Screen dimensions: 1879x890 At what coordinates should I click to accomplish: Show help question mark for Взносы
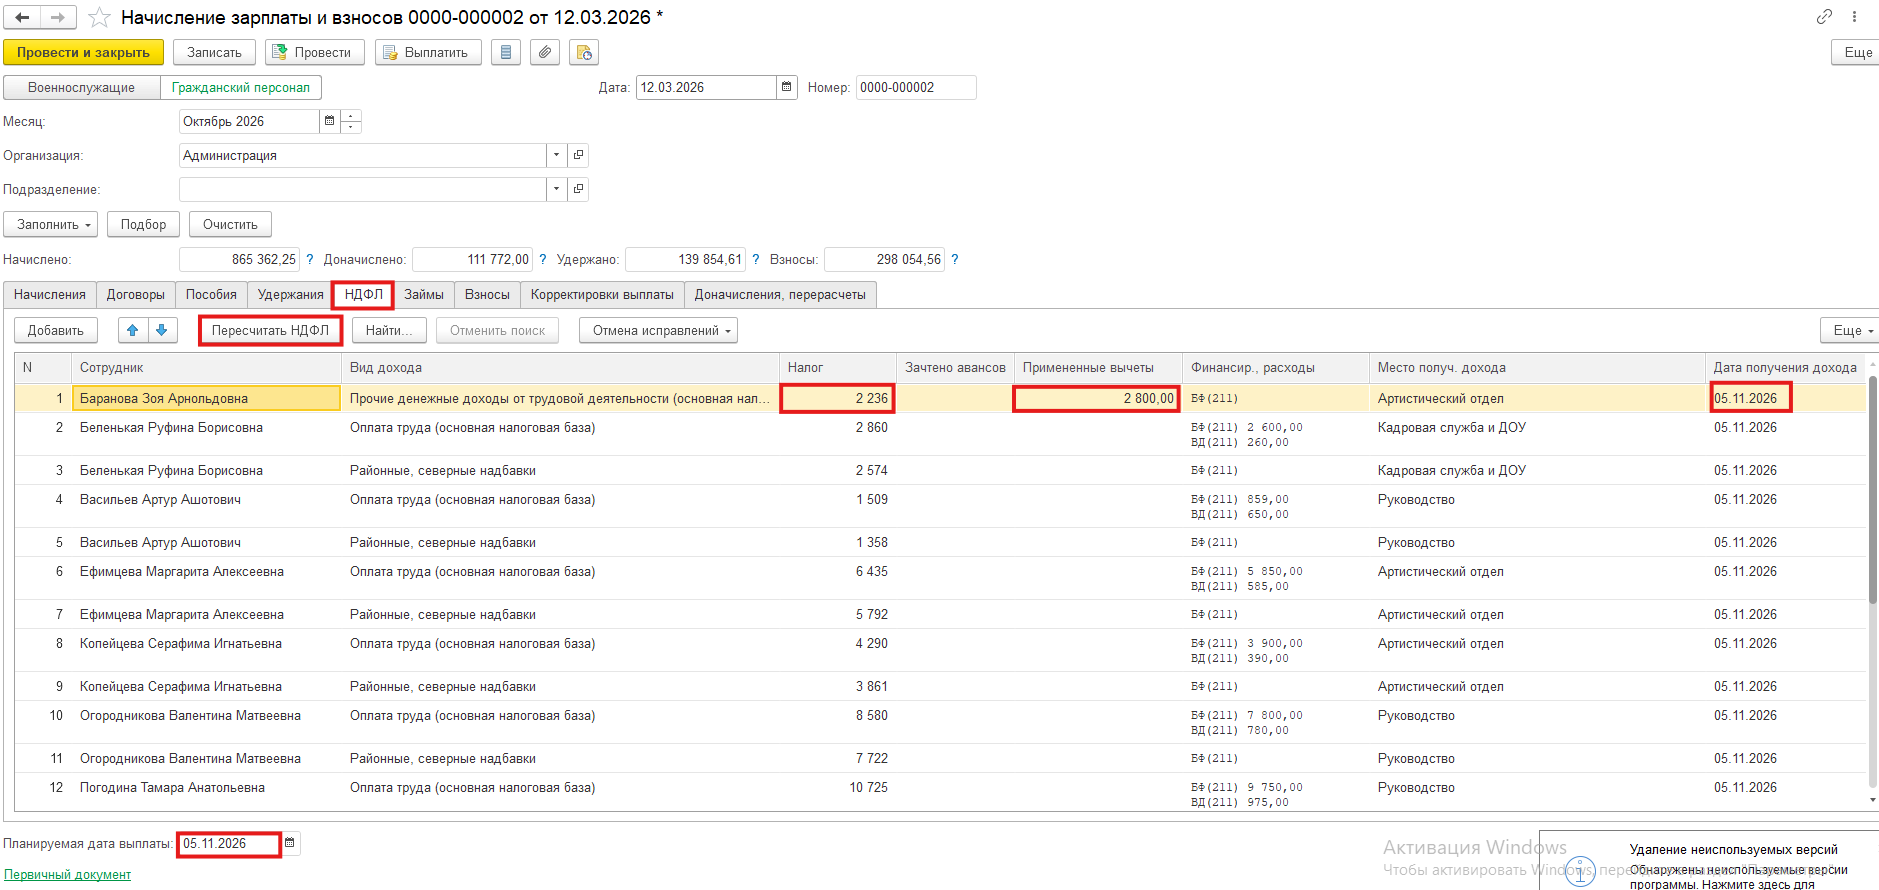click(x=955, y=259)
